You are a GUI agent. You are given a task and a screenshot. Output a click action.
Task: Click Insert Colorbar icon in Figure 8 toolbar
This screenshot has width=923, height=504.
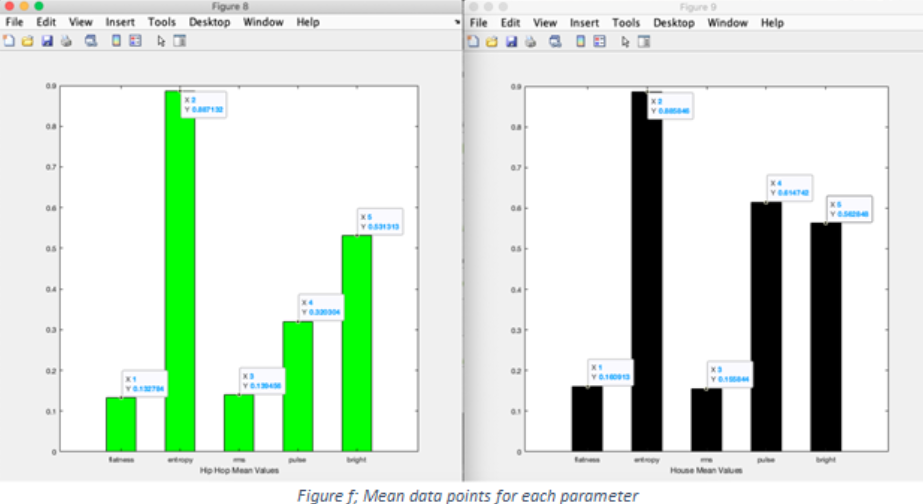(117, 41)
